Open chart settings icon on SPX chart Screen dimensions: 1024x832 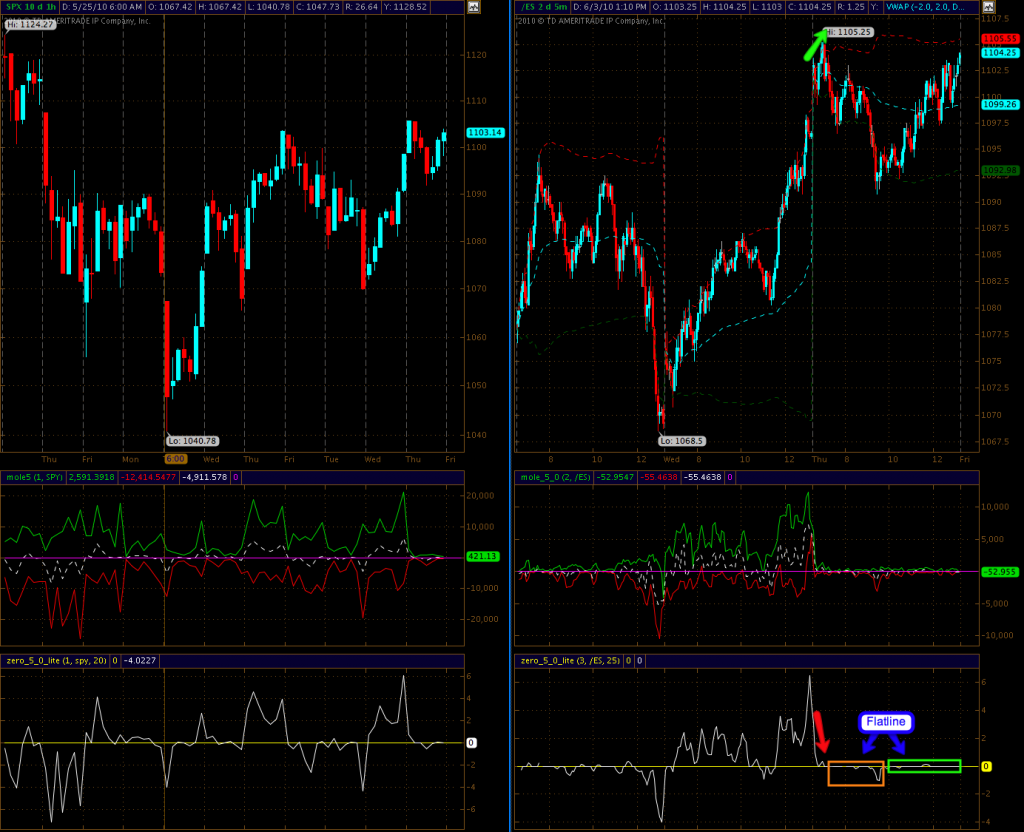(x=473, y=7)
